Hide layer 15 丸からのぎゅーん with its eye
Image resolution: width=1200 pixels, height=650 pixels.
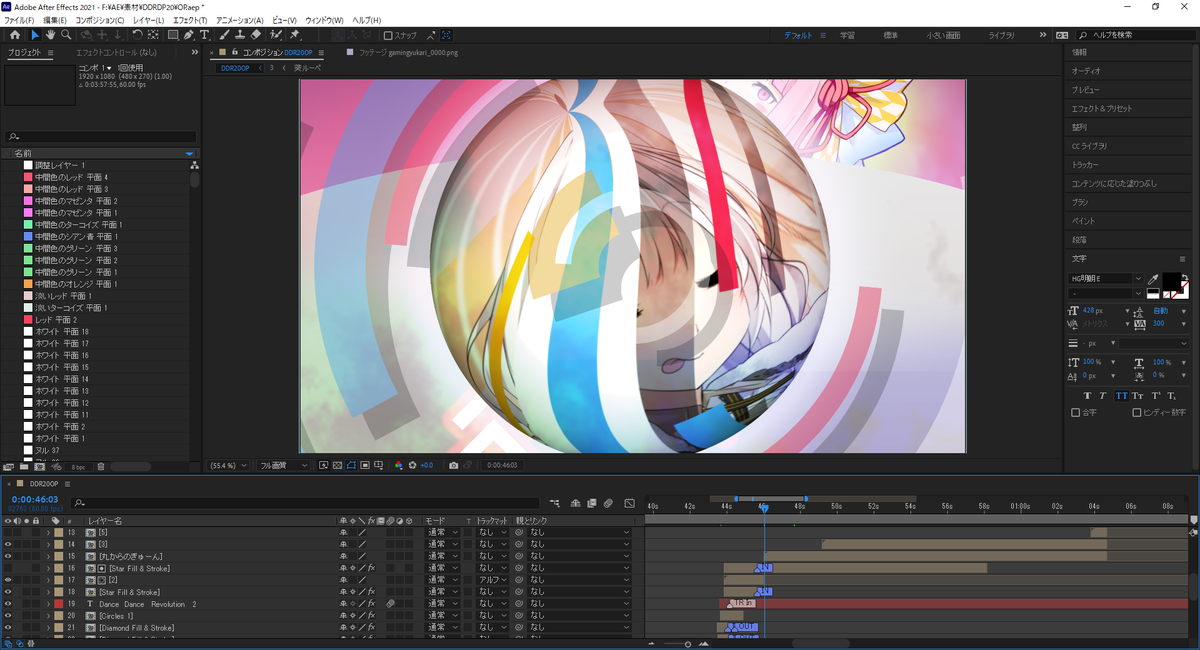pyautogui.click(x=8, y=556)
